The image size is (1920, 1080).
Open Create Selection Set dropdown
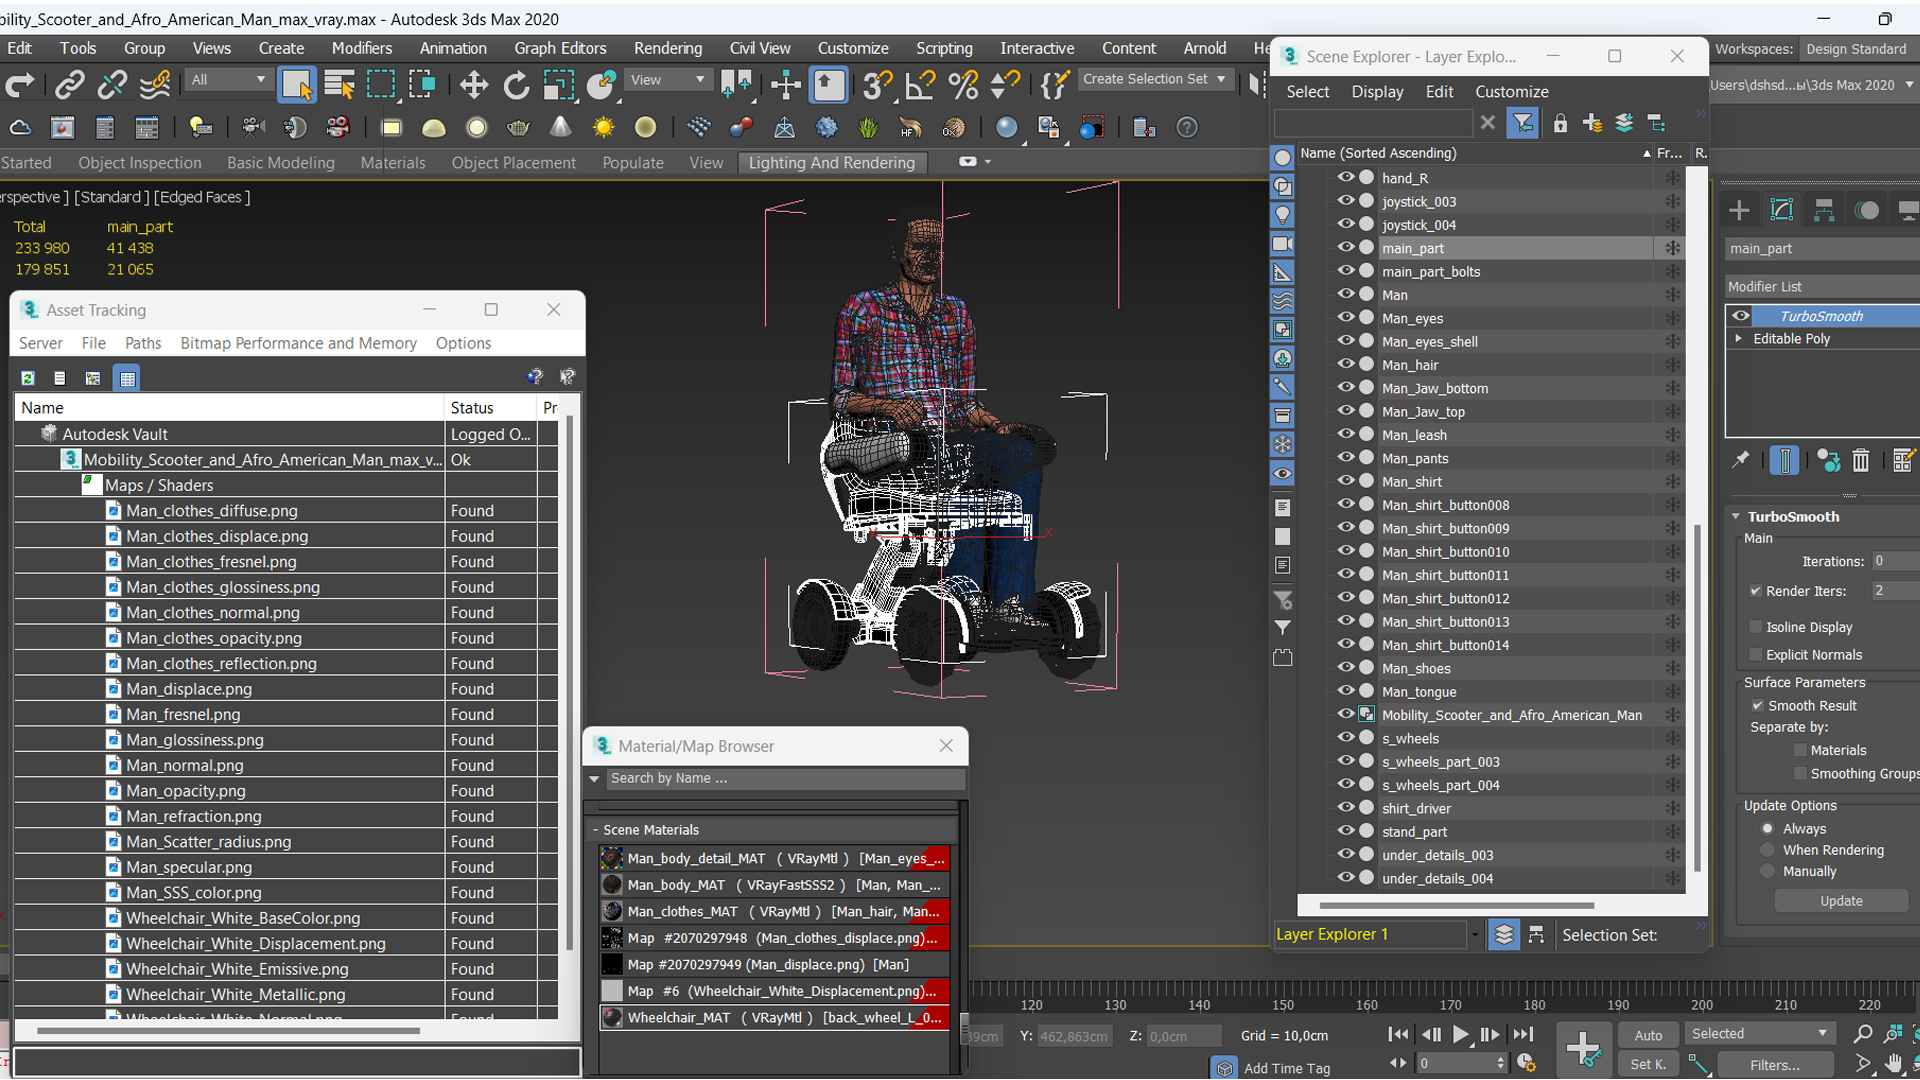[x=1154, y=79]
